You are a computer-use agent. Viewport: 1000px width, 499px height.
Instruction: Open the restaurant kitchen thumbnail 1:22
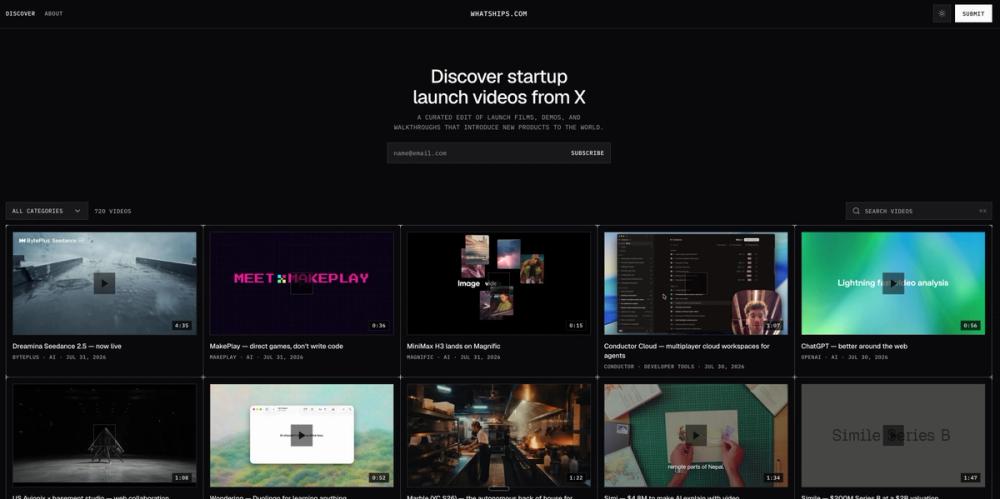499,435
